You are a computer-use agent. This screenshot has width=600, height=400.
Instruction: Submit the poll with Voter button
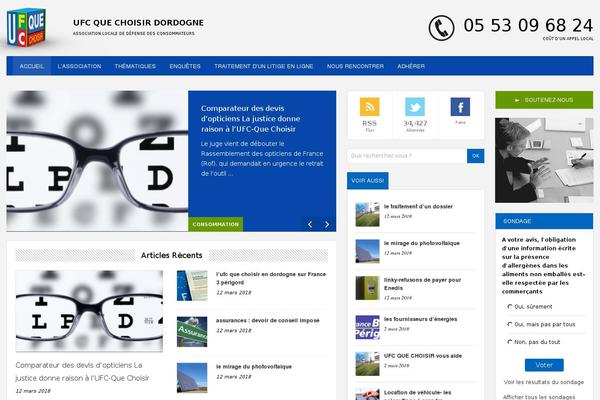(x=544, y=365)
